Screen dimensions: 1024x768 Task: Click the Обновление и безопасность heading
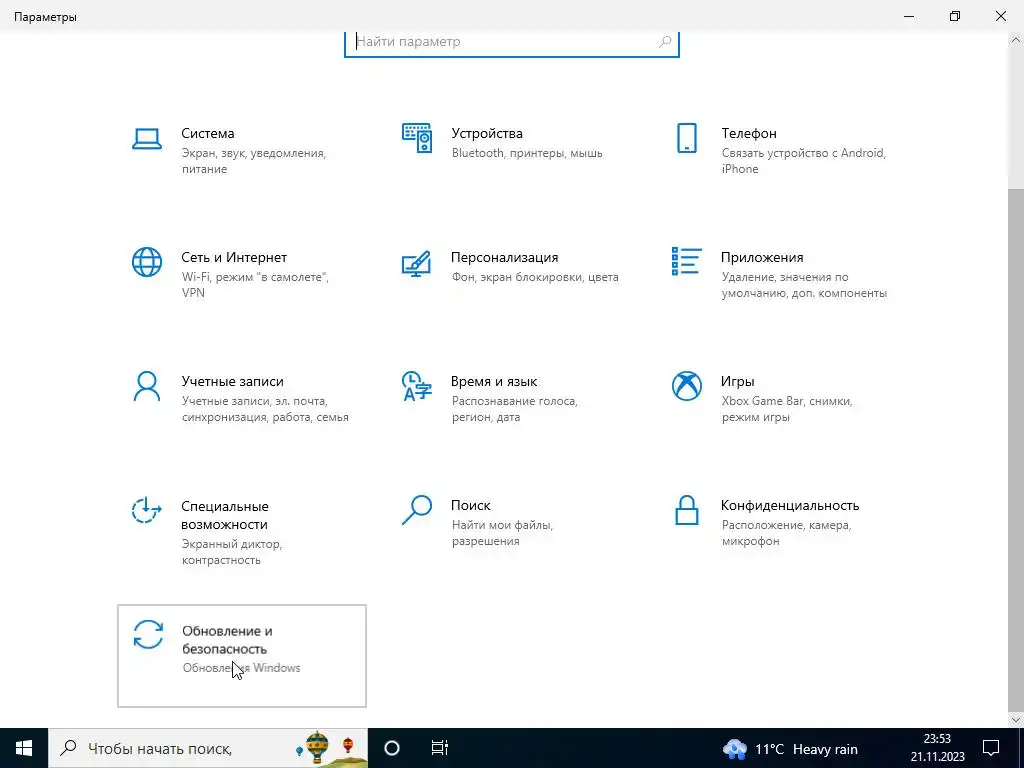pyautogui.click(x=227, y=640)
